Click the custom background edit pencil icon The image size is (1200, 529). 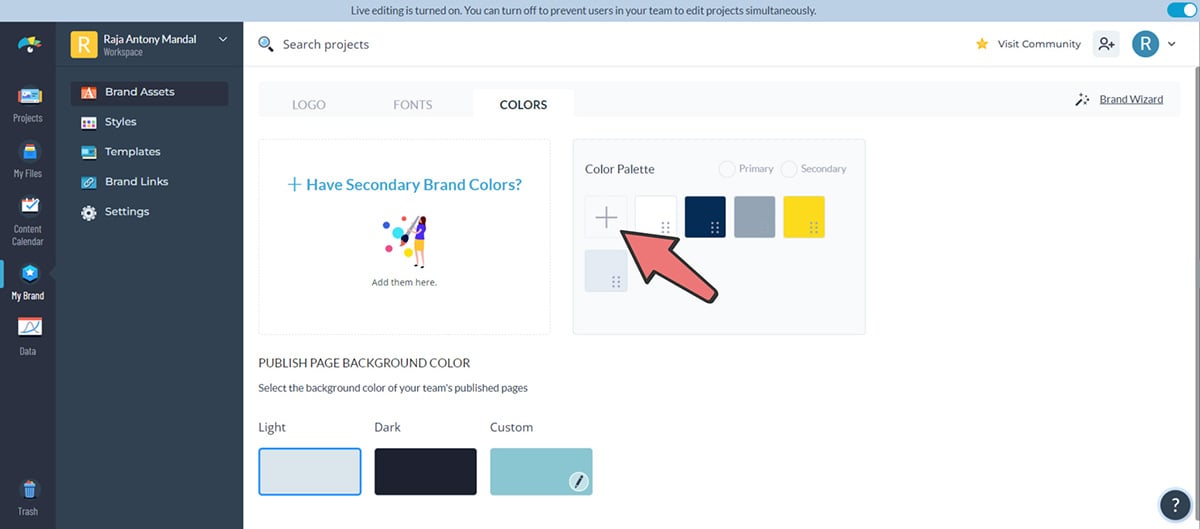click(x=578, y=482)
